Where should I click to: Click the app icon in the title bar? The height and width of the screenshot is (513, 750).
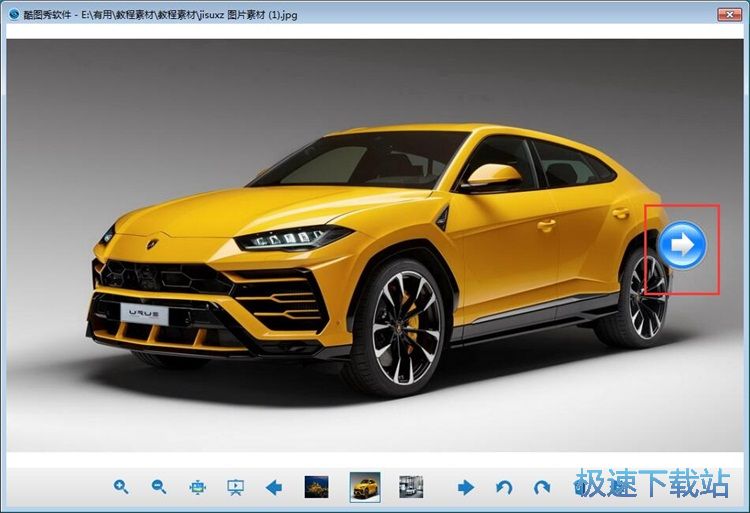pyautogui.click(x=13, y=15)
